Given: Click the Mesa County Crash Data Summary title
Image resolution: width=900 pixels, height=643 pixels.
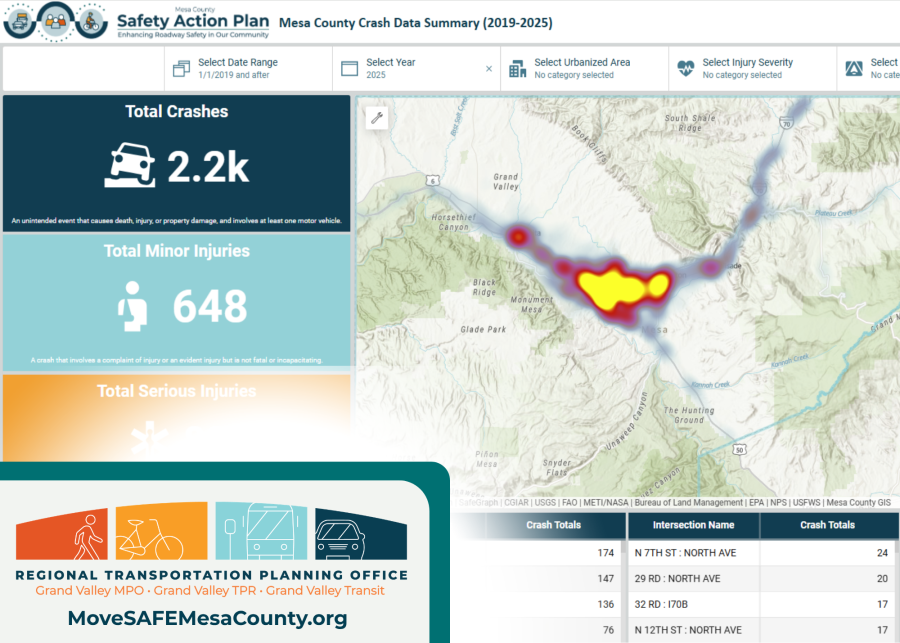Looking at the screenshot, I should click(x=416, y=23).
